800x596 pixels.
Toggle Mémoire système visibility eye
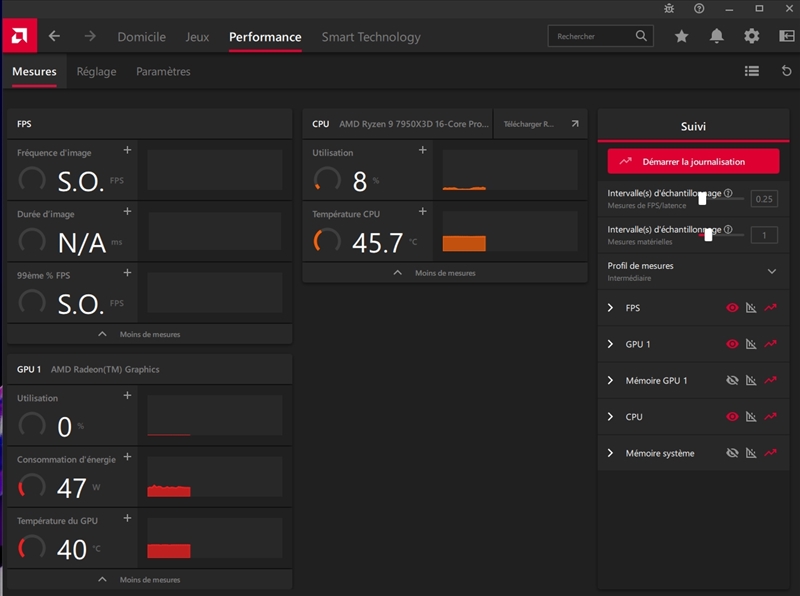pos(732,453)
